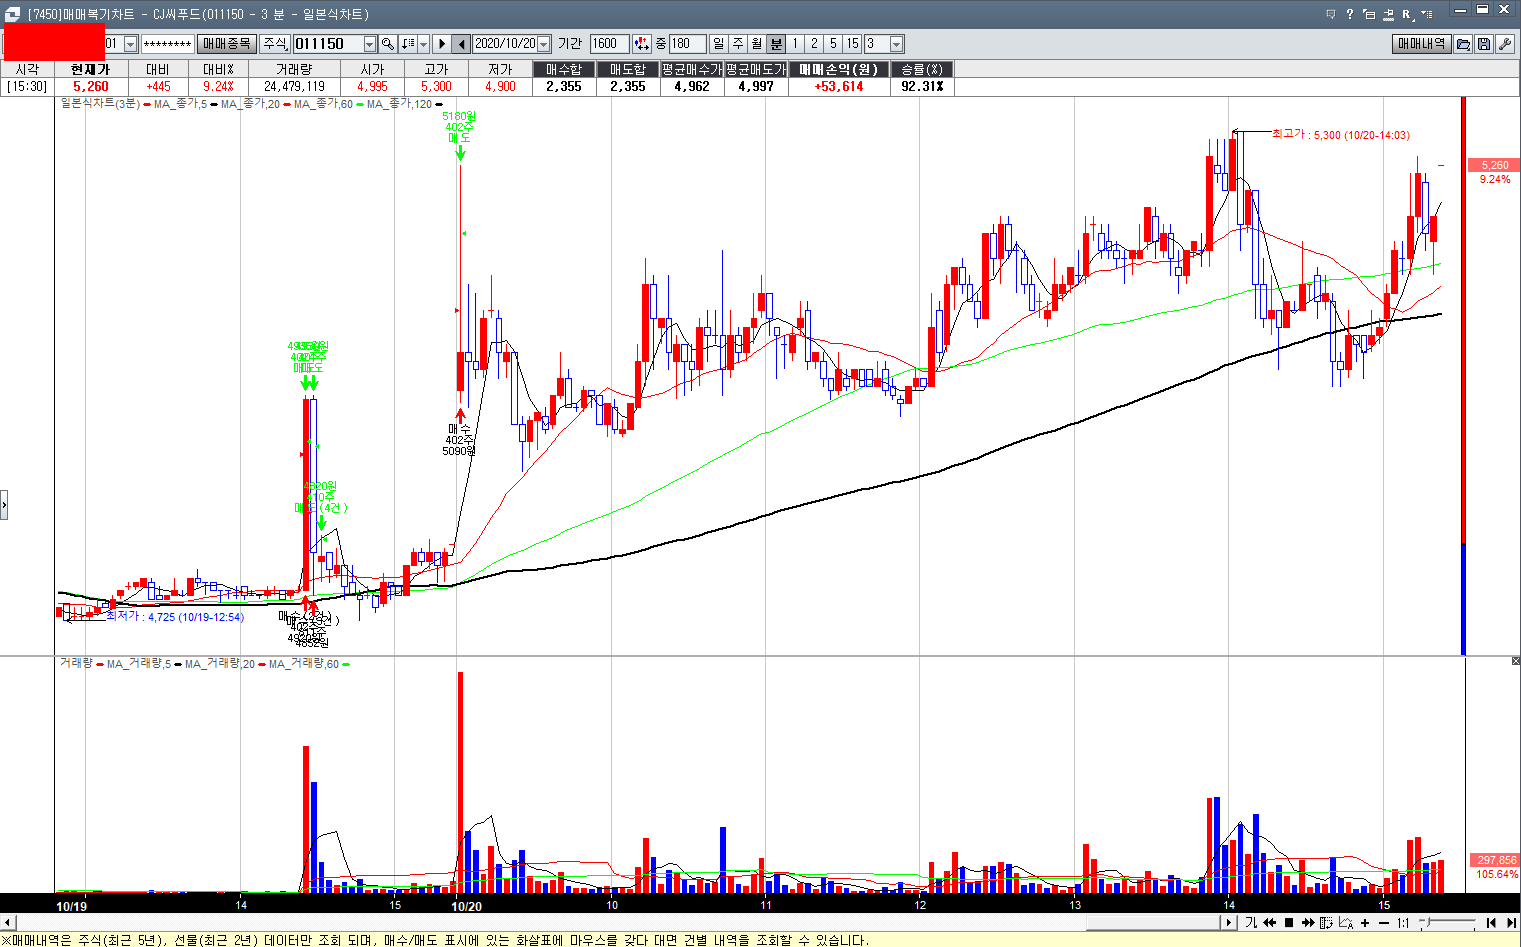This screenshot has height=947, width=1521.
Task: Click the 최고가 5,300 label on the chart
Action: [1340, 135]
